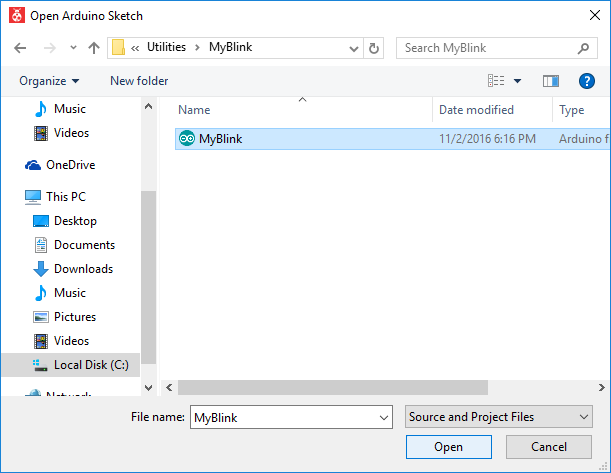Click the sidebar vertical scrollbar thumb
The width and height of the screenshot is (611, 473).
pyautogui.click(x=148, y=277)
